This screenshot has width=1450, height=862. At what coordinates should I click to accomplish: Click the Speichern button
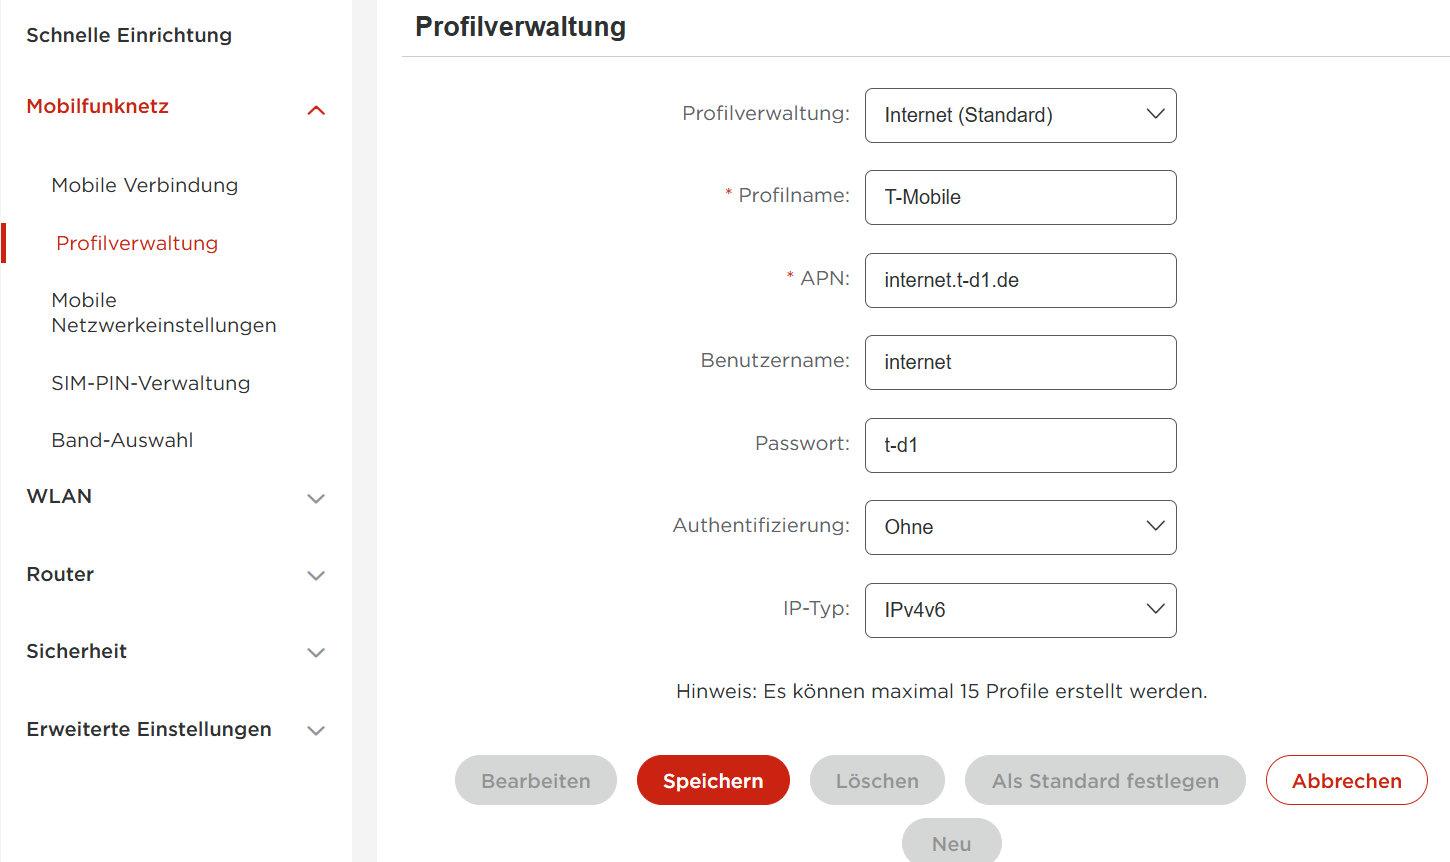[713, 780]
